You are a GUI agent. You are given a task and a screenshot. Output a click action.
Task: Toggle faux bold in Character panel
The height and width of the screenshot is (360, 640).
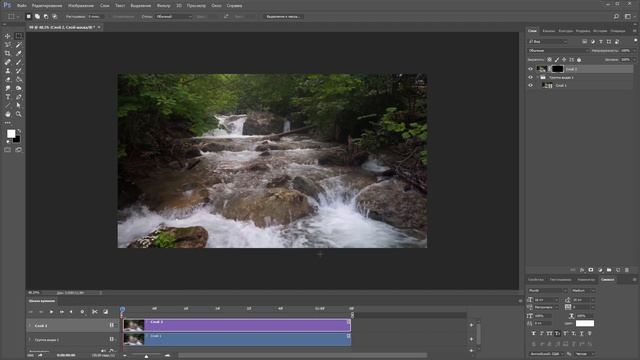533,333
